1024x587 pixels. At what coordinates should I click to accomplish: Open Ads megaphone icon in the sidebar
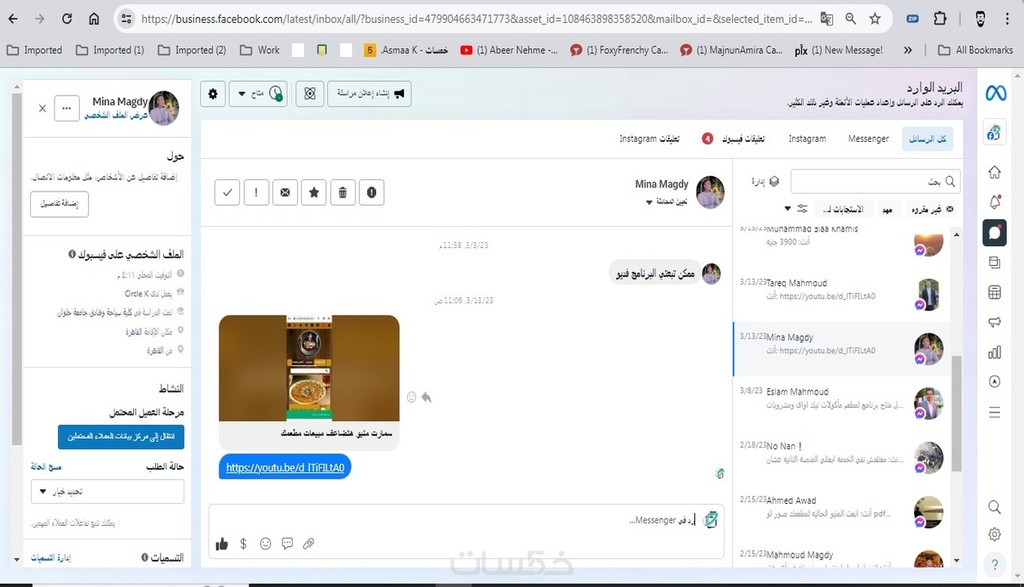(995, 322)
